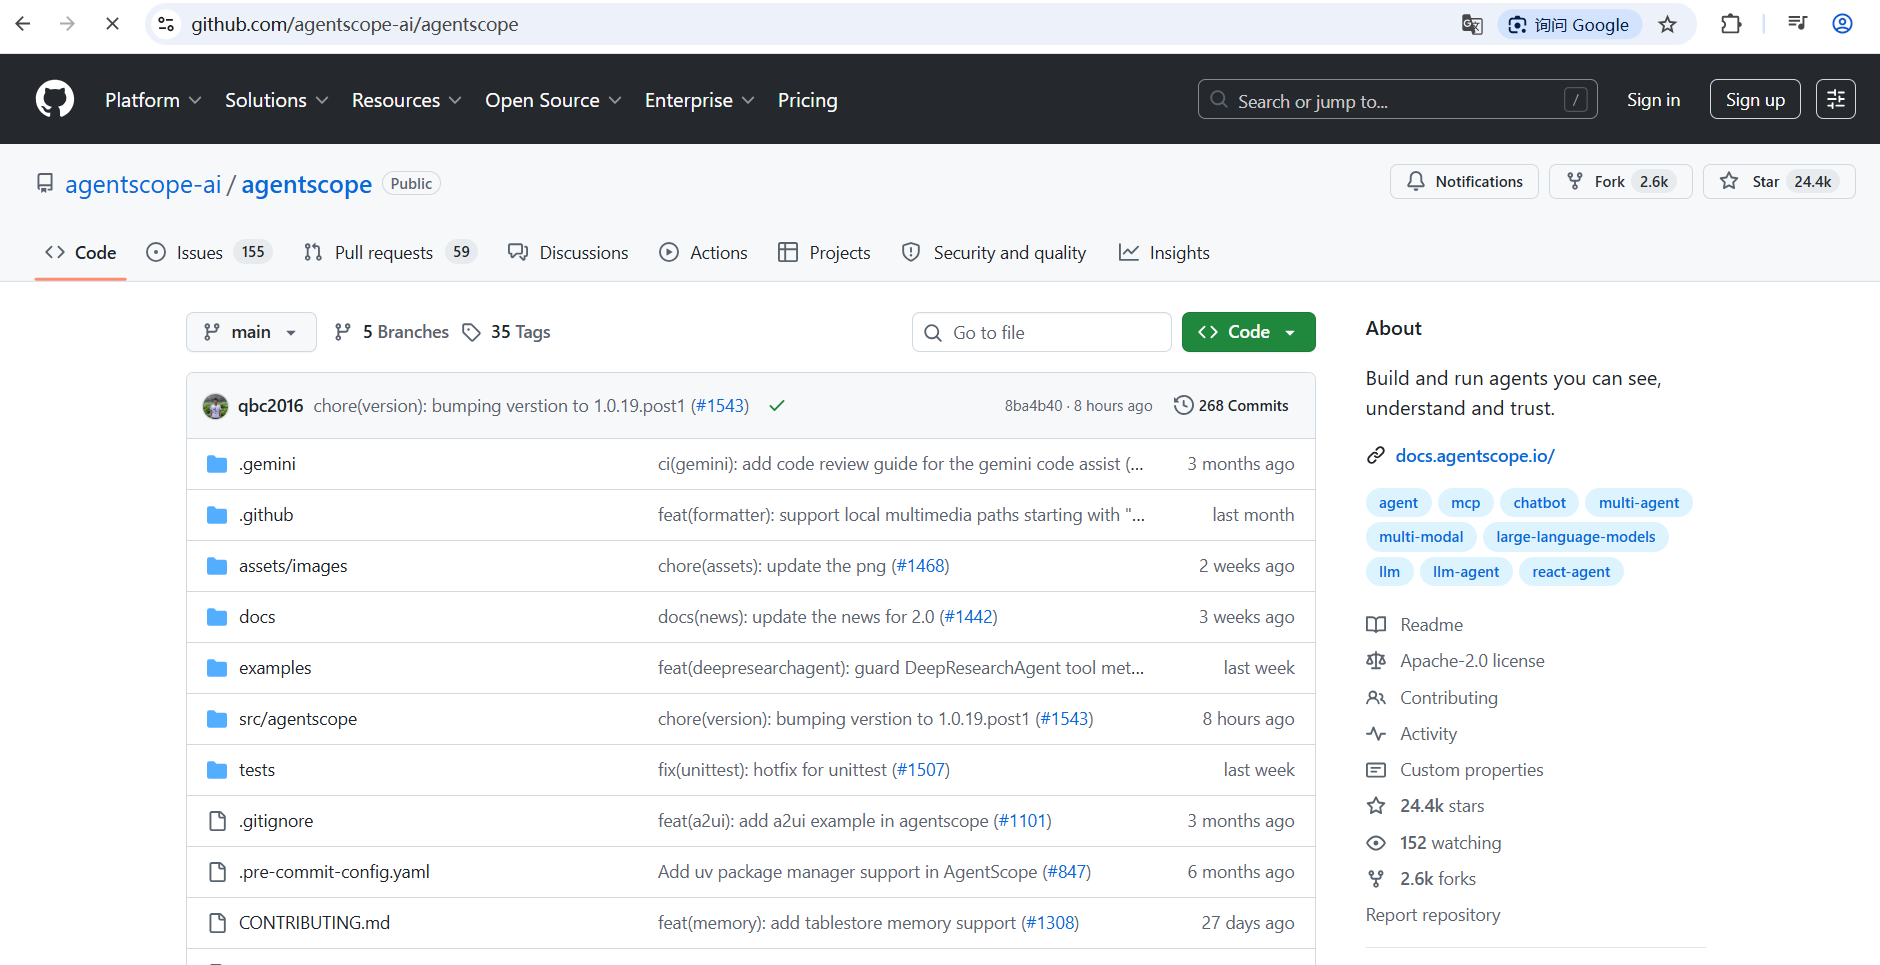This screenshot has height=965, width=1880.
Task: Open commit 8ba4b40 hash link
Action: [1033, 406]
